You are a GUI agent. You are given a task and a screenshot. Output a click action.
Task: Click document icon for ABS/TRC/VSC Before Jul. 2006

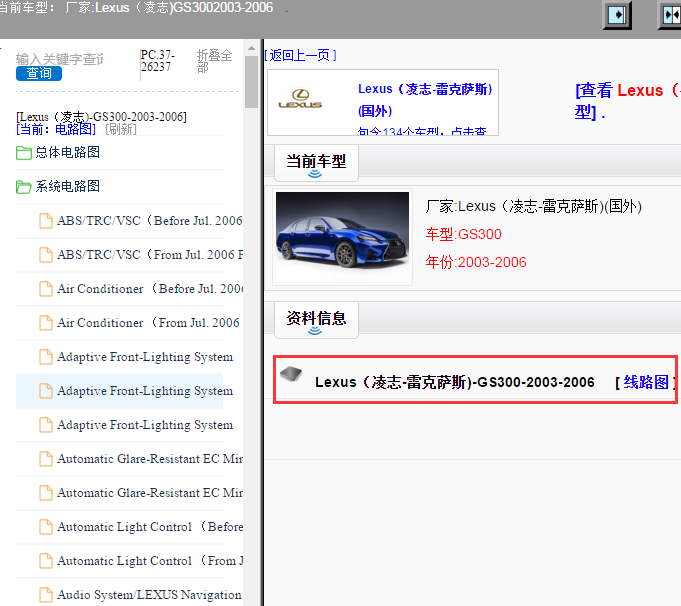(x=46, y=221)
